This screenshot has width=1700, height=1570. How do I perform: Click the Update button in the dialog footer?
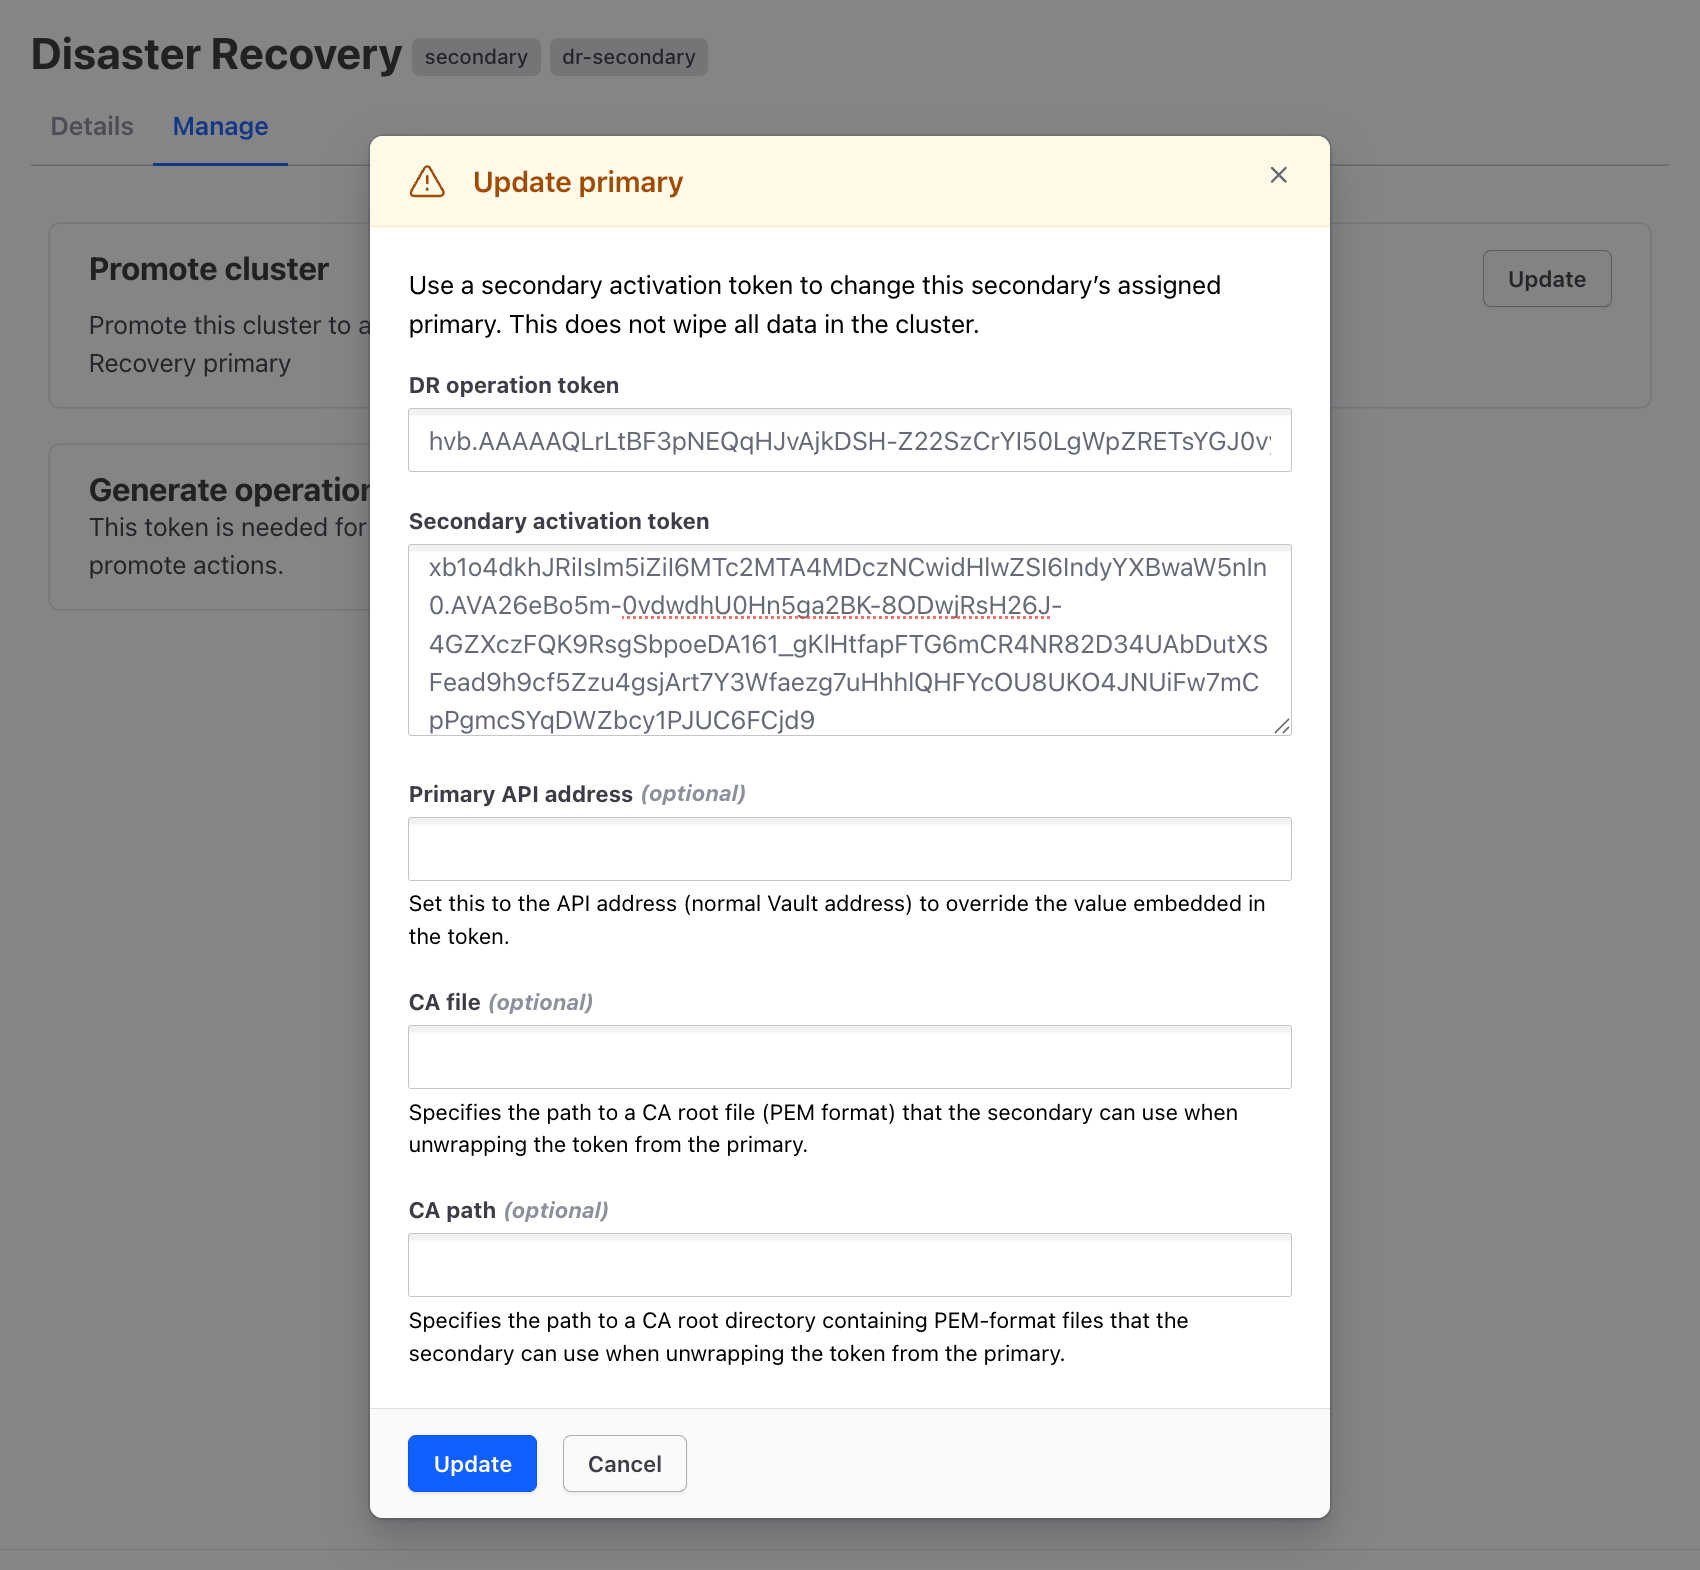[472, 1463]
